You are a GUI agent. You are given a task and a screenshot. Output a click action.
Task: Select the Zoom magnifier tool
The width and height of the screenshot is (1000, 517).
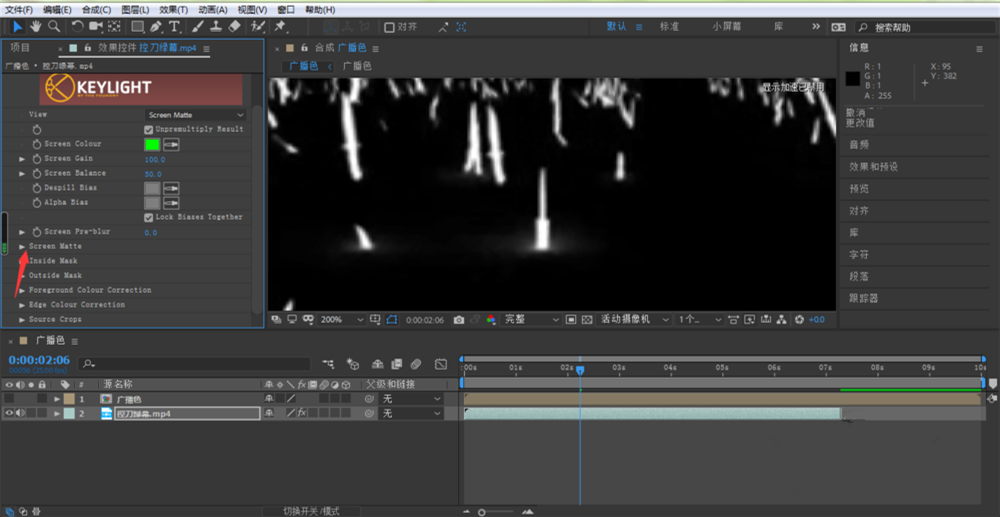54,26
